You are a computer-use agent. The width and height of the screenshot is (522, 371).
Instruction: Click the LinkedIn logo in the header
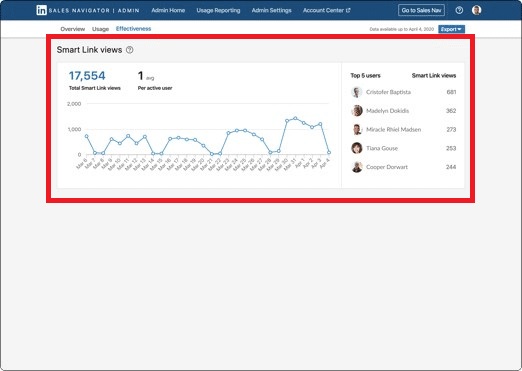point(41,10)
